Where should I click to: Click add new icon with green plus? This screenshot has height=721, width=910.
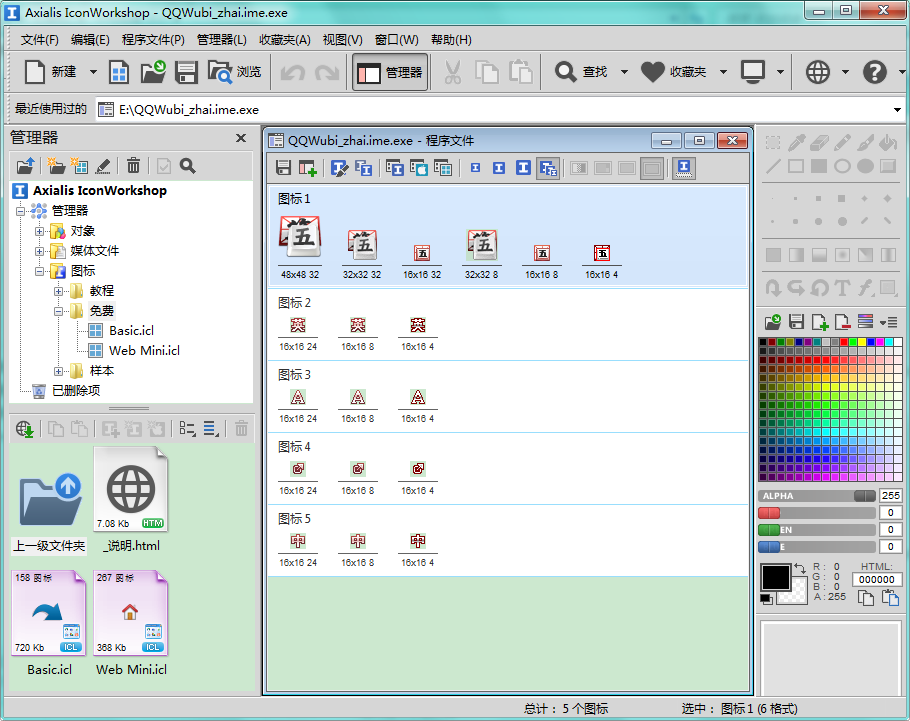[308, 168]
